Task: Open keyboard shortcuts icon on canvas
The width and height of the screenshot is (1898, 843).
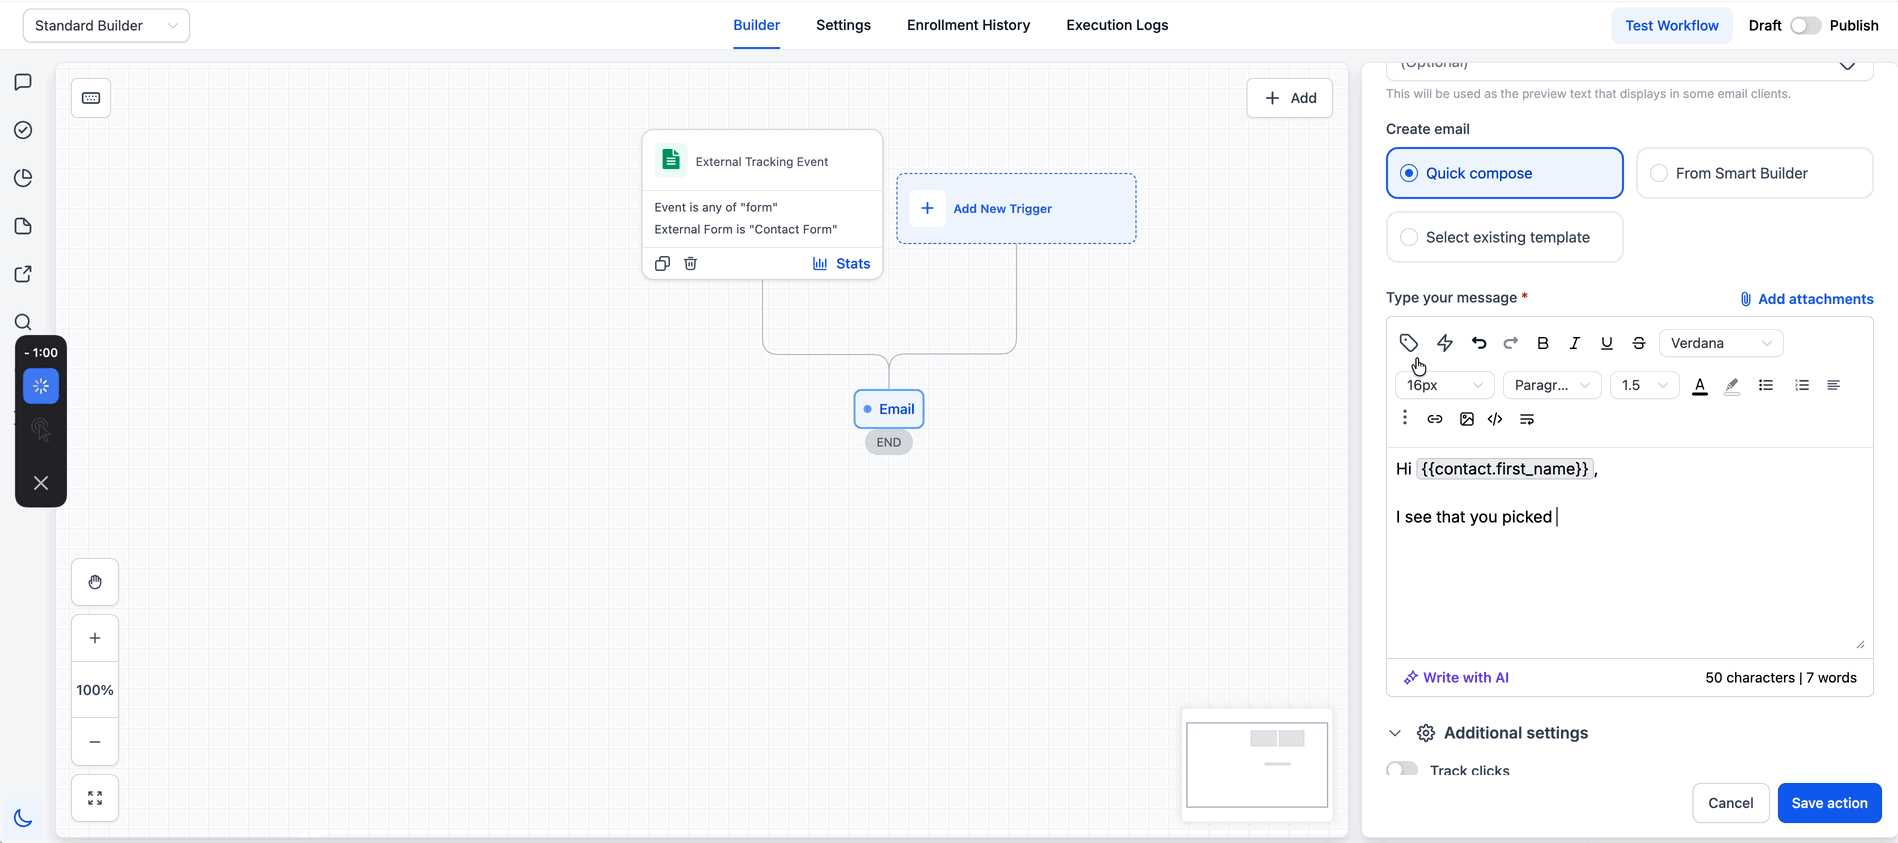Action: tap(91, 98)
